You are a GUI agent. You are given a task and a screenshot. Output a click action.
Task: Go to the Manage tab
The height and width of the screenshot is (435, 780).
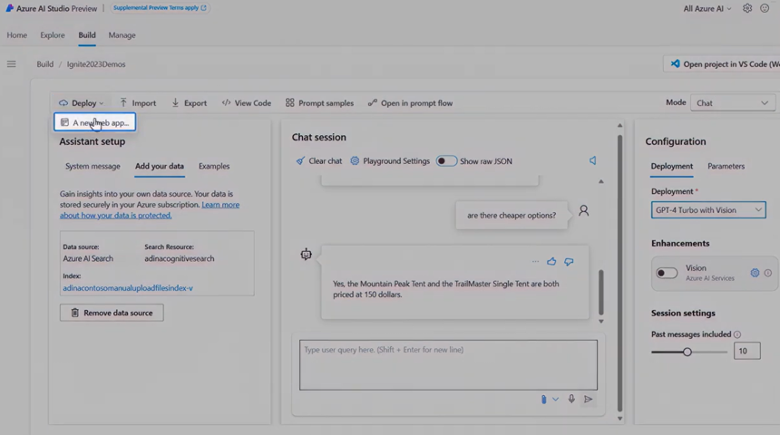coord(122,35)
